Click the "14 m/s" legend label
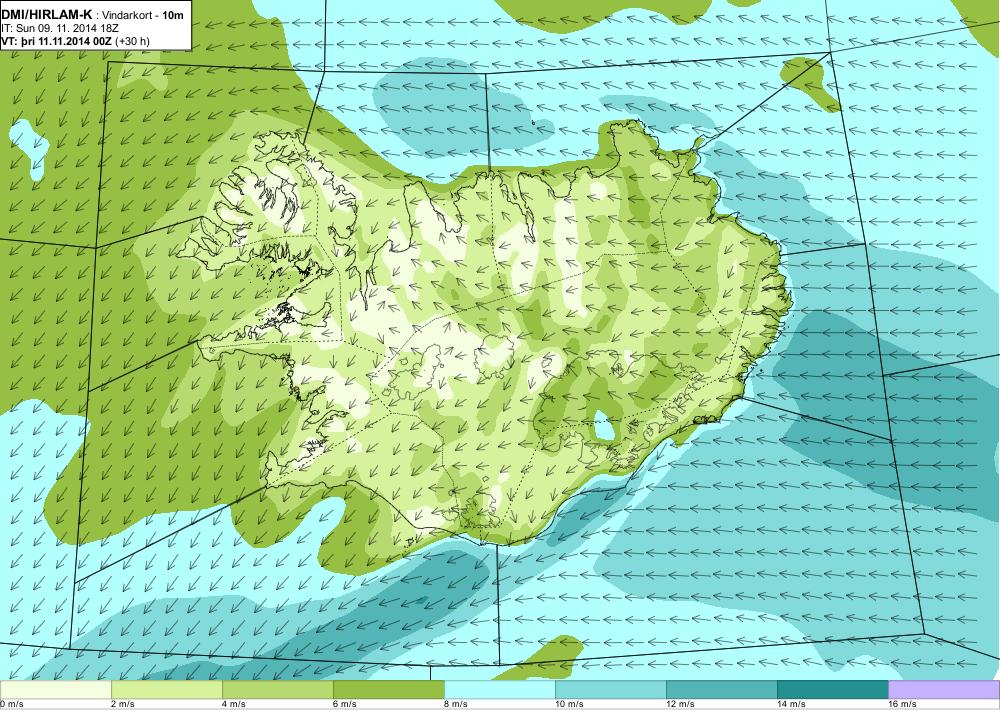The height and width of the screenshot is (710, 1000). [791, 704]
